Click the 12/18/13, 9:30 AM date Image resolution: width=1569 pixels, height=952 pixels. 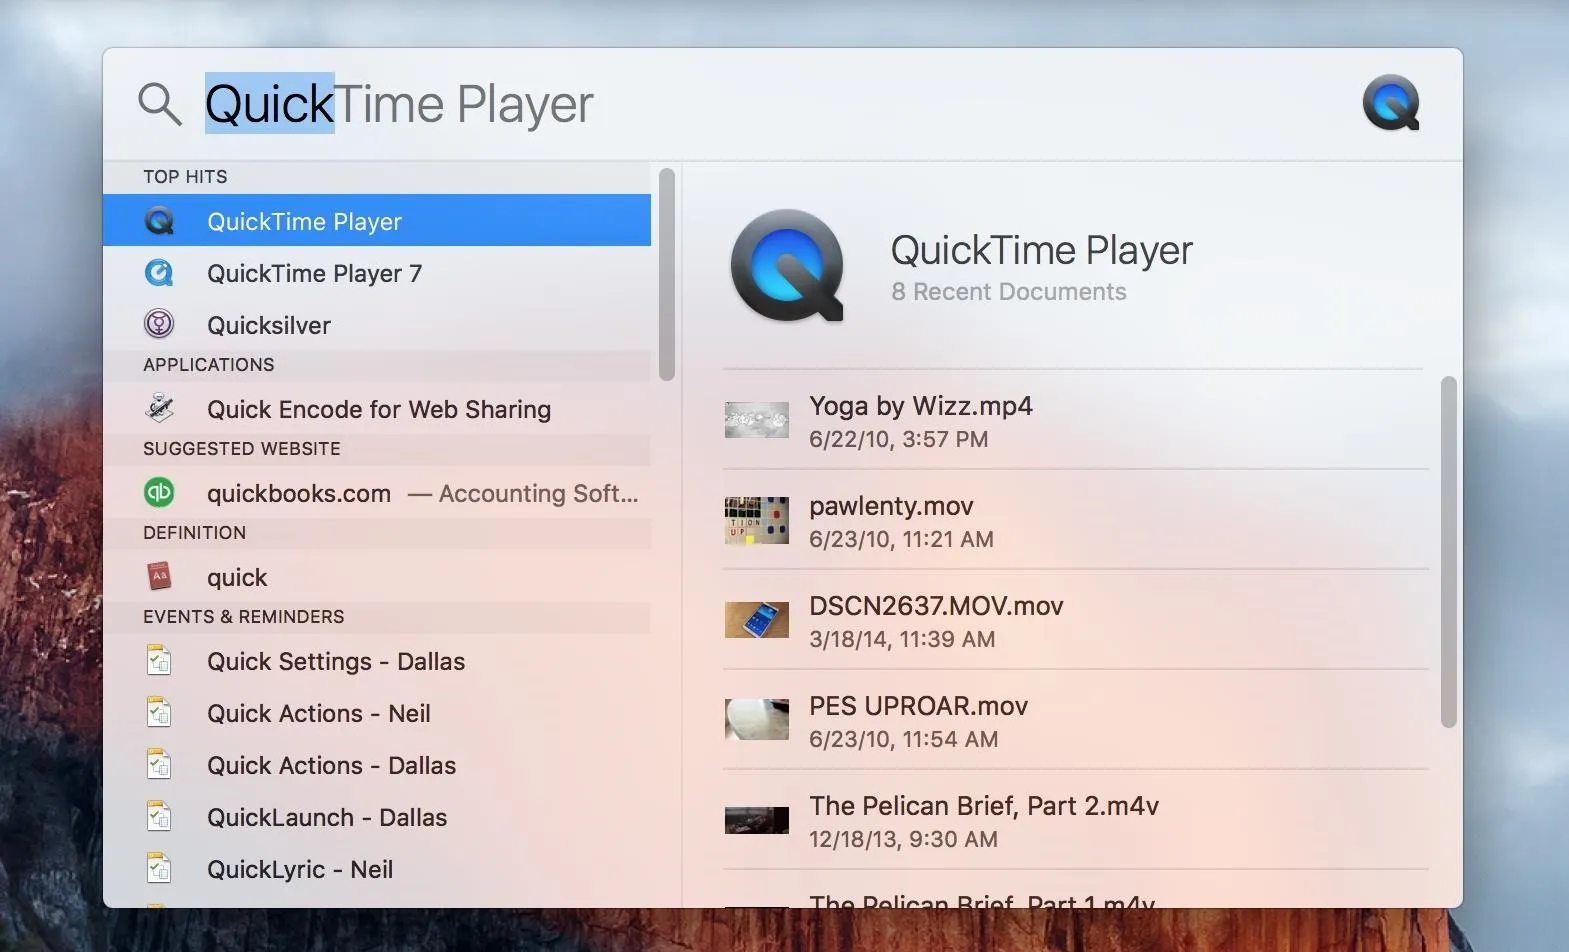click(903, 839)
